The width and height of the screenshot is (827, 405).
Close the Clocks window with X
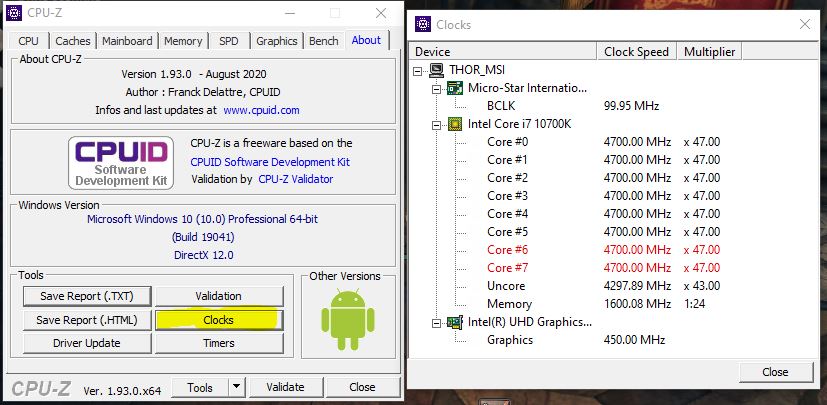pyautogui.click(x=805, y=24)
